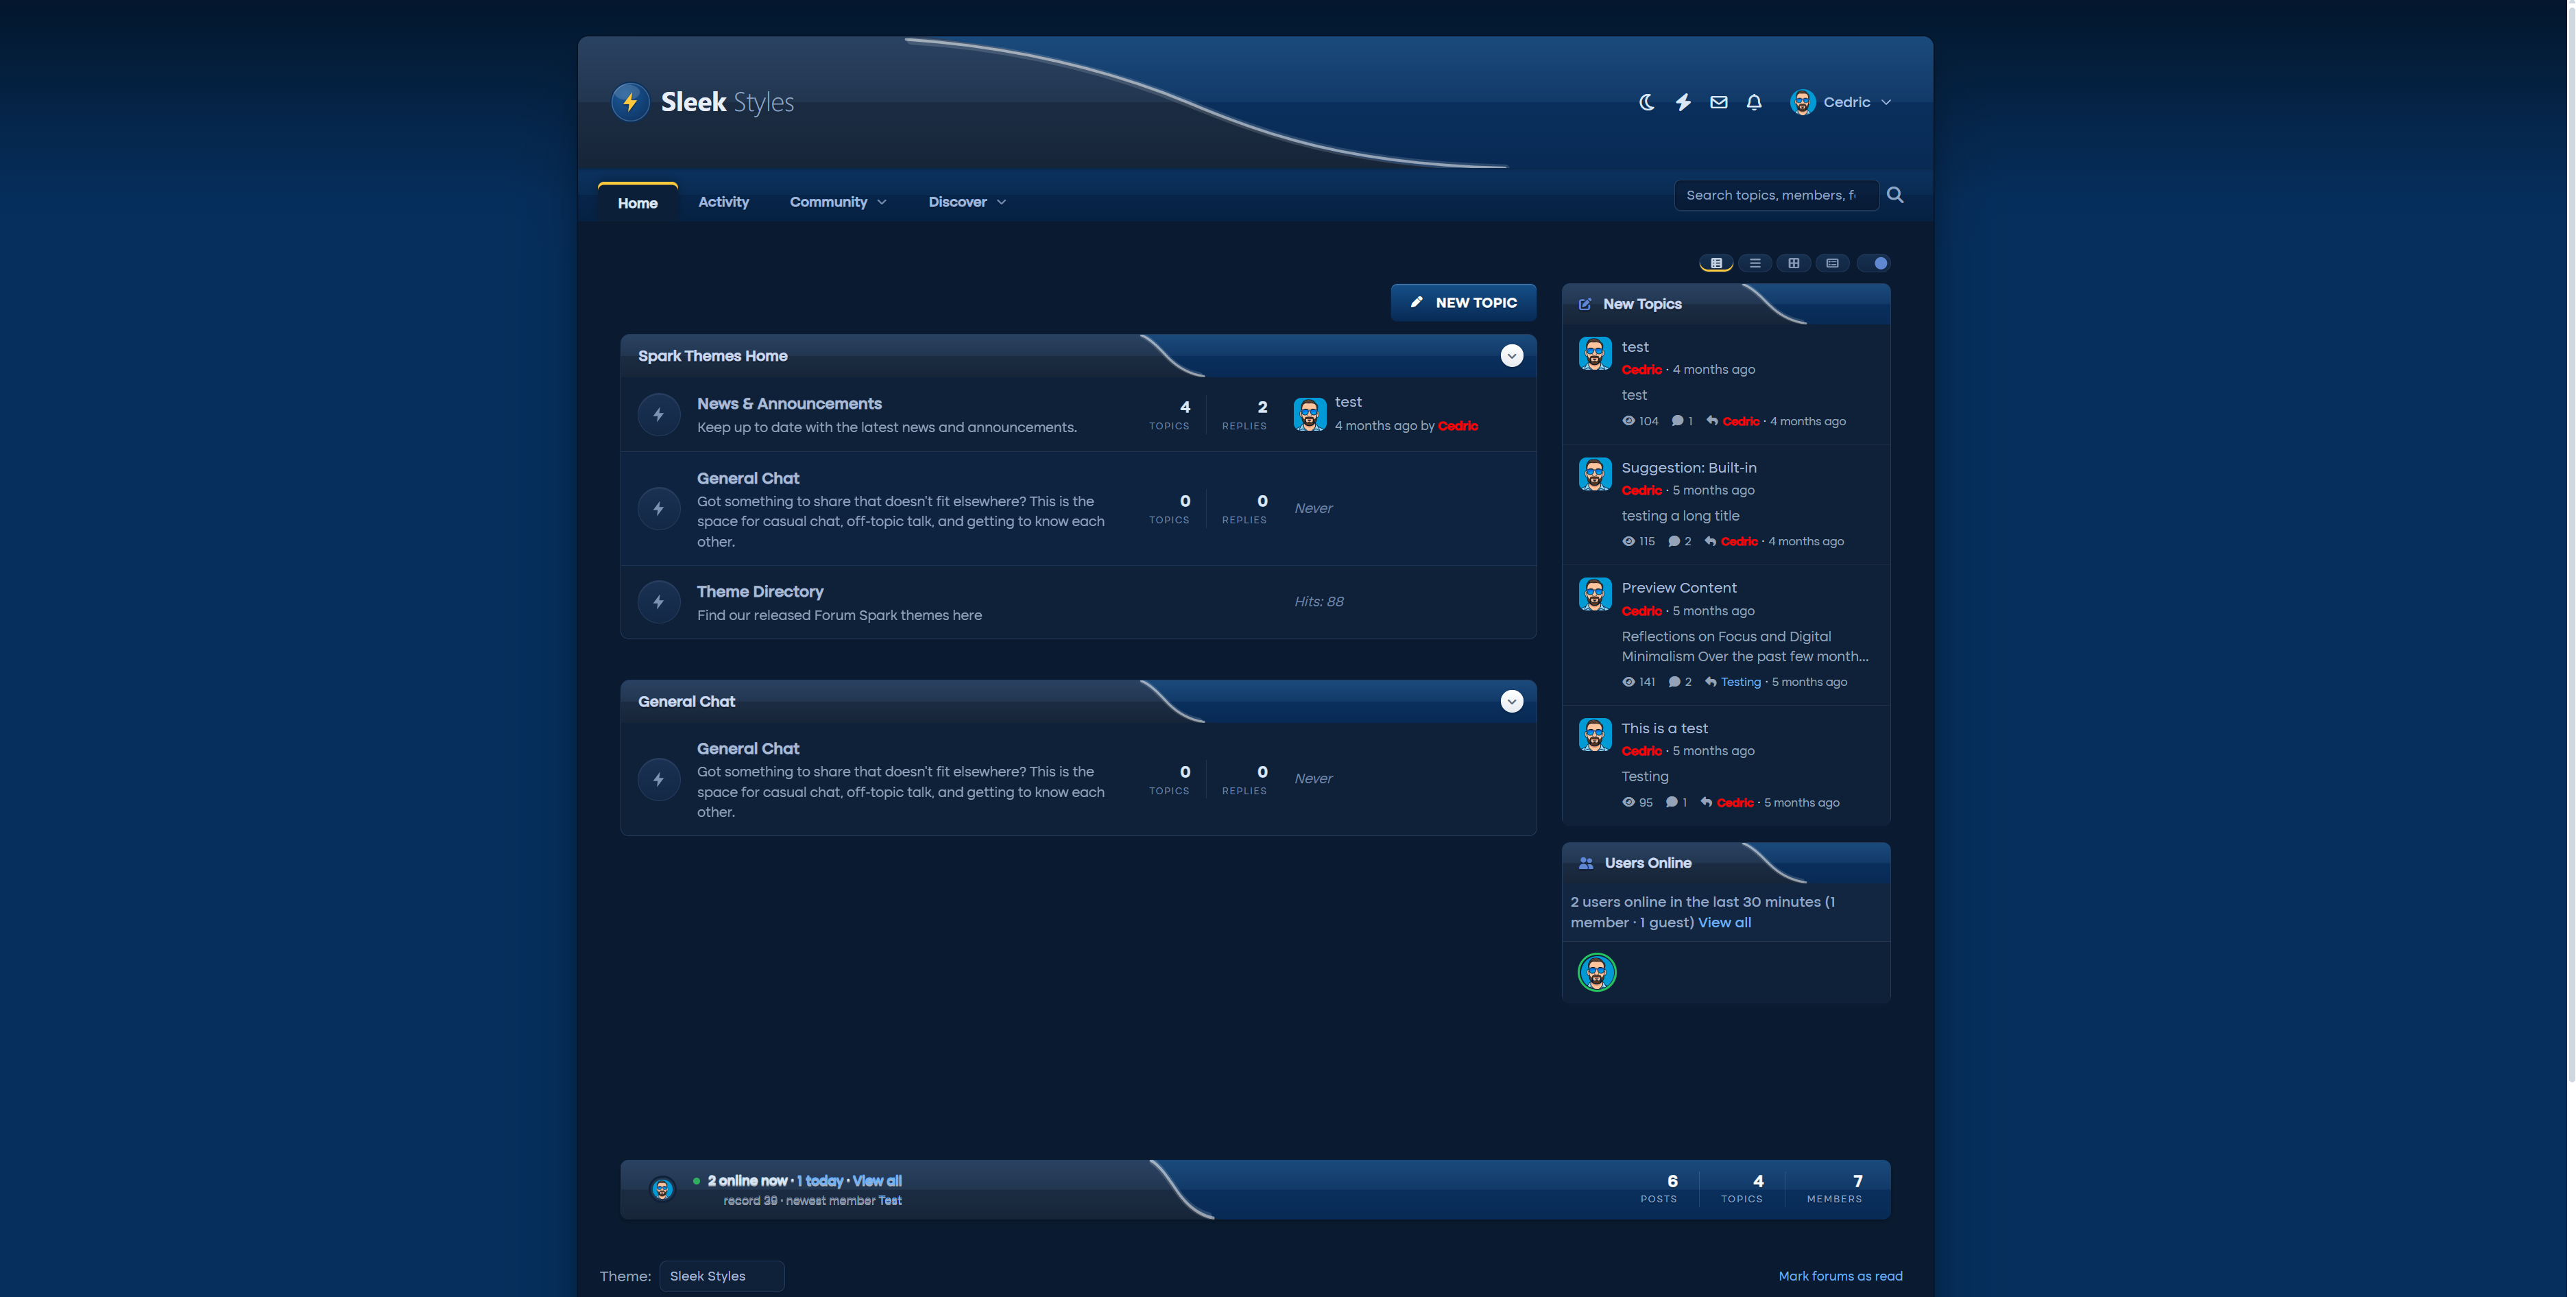Open the News & Announcements forum
The height and width of the screenshot is (1297, 2576).
click(789, 404)
